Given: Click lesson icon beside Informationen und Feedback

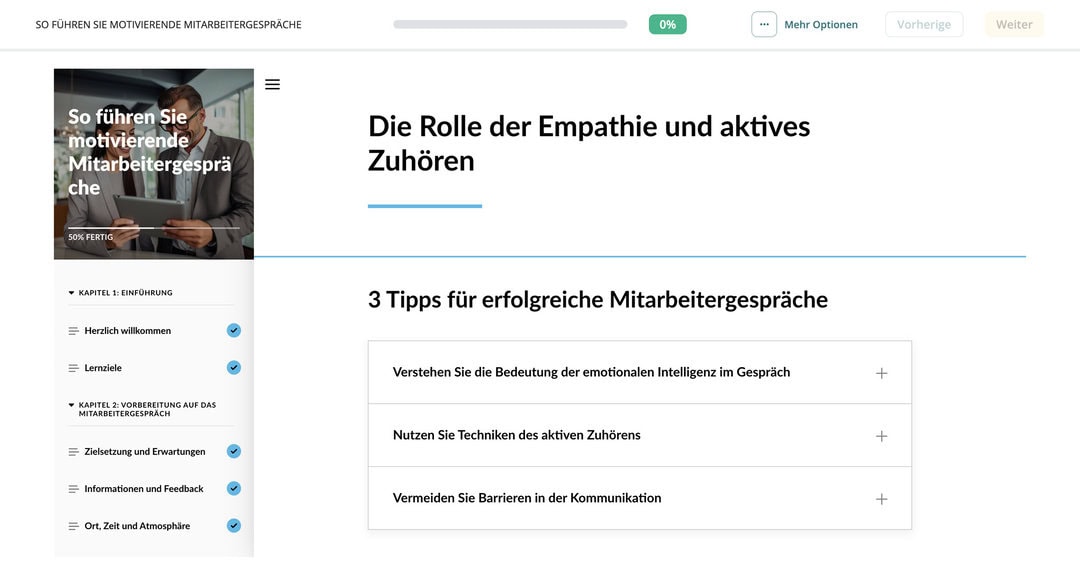Looking at the screenshot, I should tap(73, 489).
